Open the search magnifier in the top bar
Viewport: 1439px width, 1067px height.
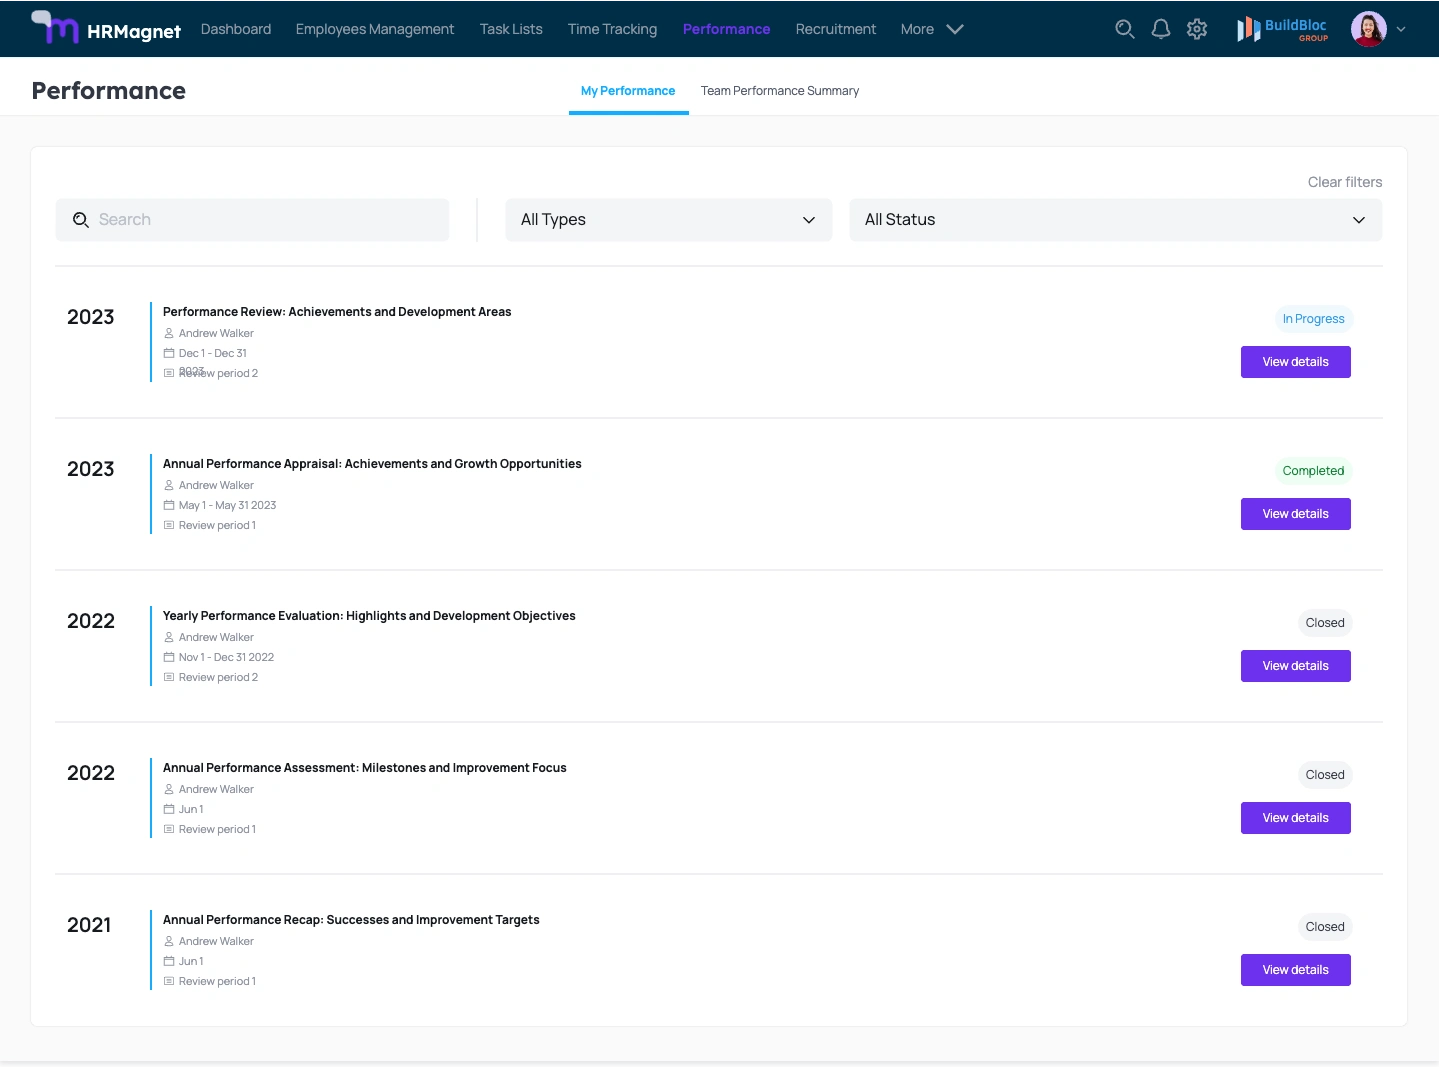1125,29
